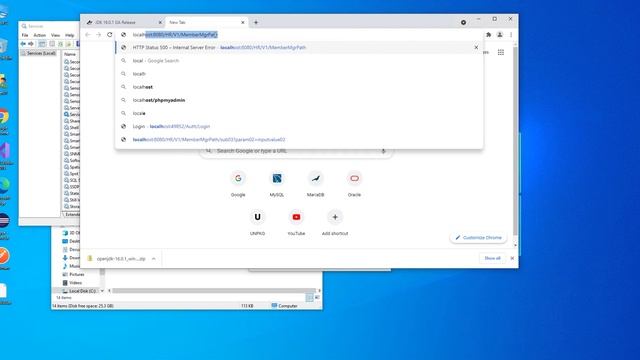The height and width of the screenshot is (360, 640).
Task: Open the Google apps grid
Action: (x=501, y=52)
